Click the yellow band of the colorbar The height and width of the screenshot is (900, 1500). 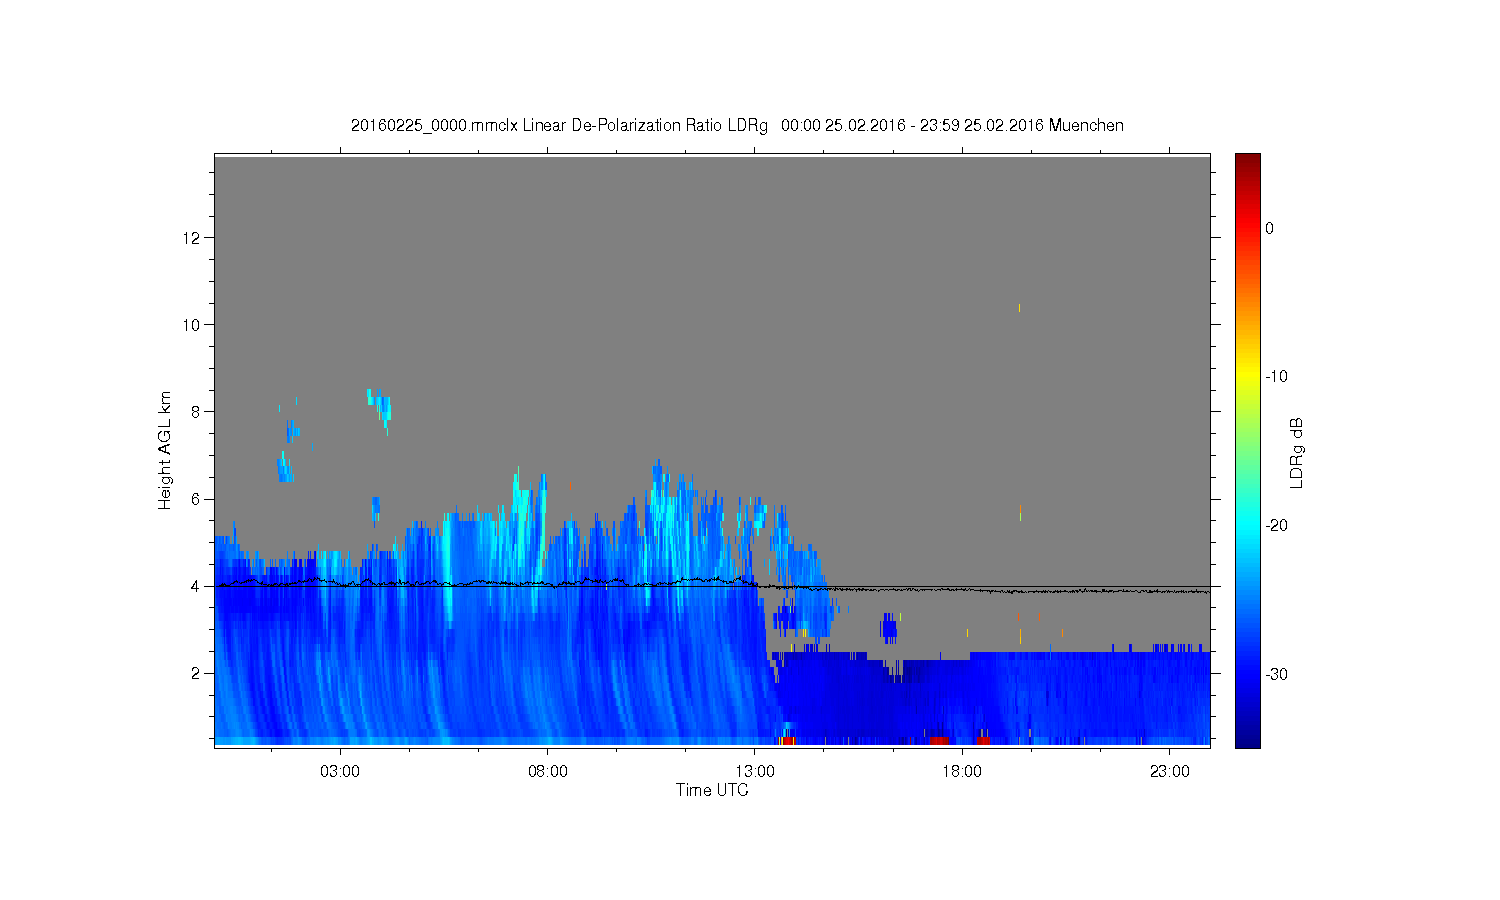tap(1248, 377)
